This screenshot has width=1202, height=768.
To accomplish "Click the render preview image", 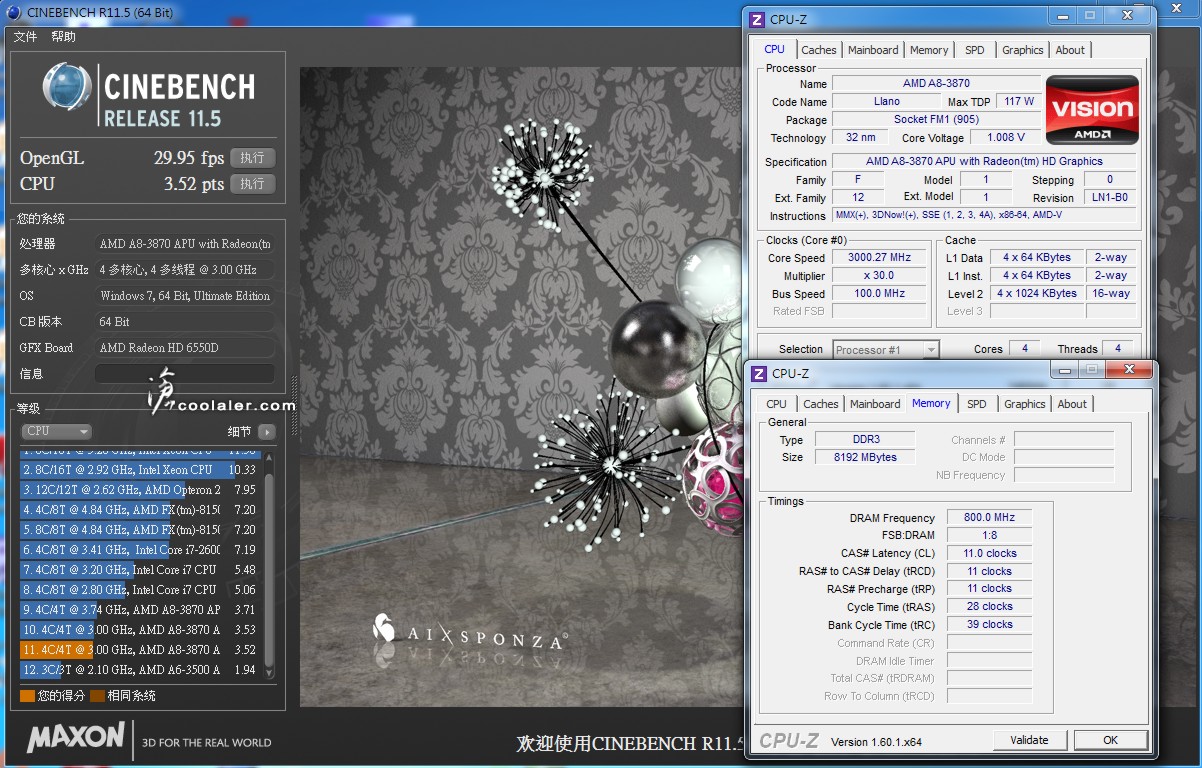I will pos(522,387).
